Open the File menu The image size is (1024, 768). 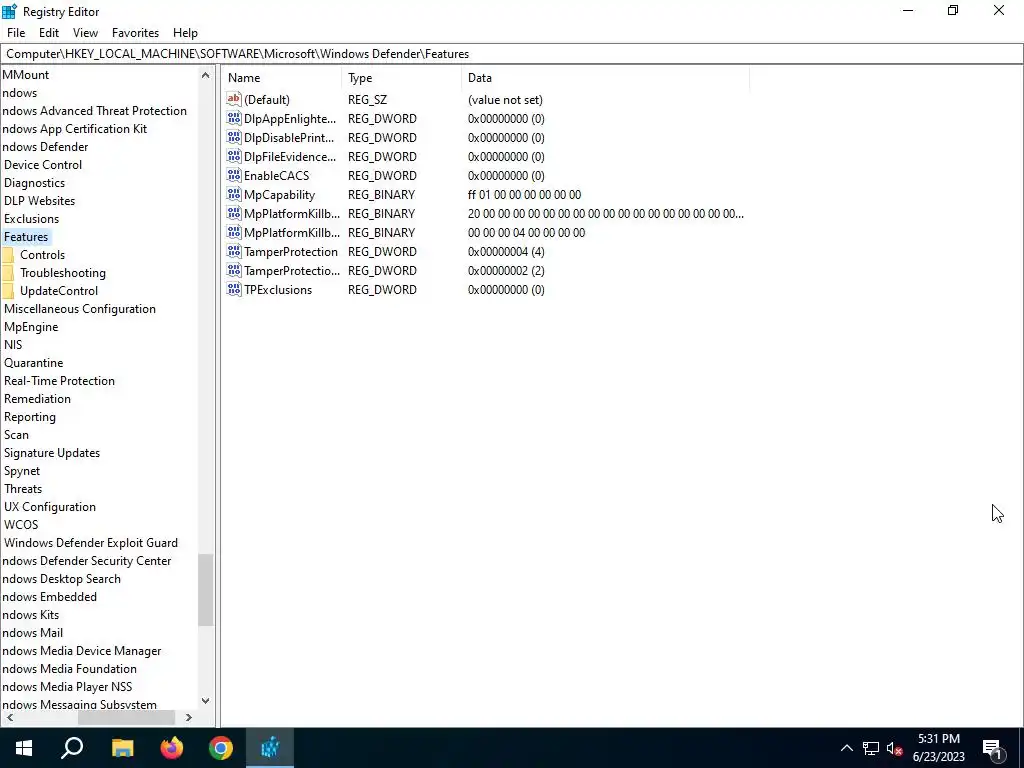16,33
